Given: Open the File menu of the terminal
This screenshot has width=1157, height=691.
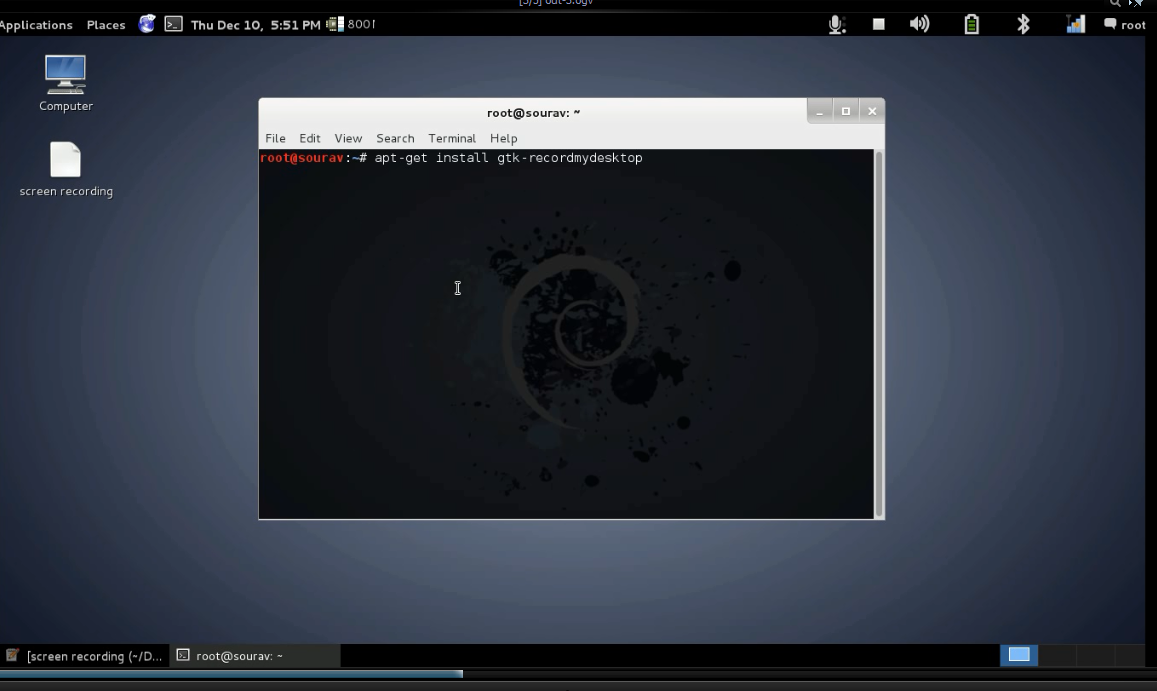Looking at the screenshot, I should point(275,138).
